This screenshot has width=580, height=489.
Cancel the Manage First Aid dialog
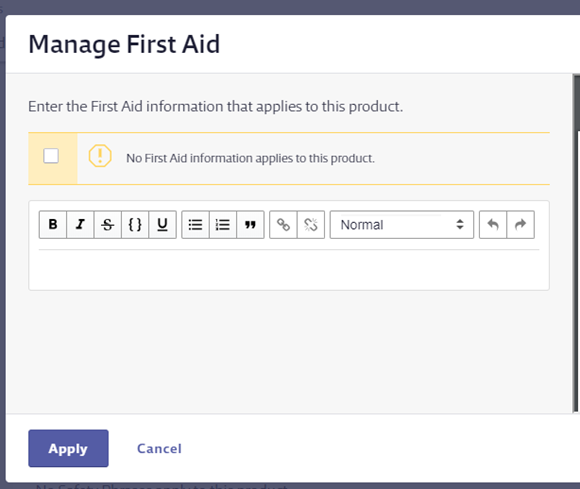point(159,448)
